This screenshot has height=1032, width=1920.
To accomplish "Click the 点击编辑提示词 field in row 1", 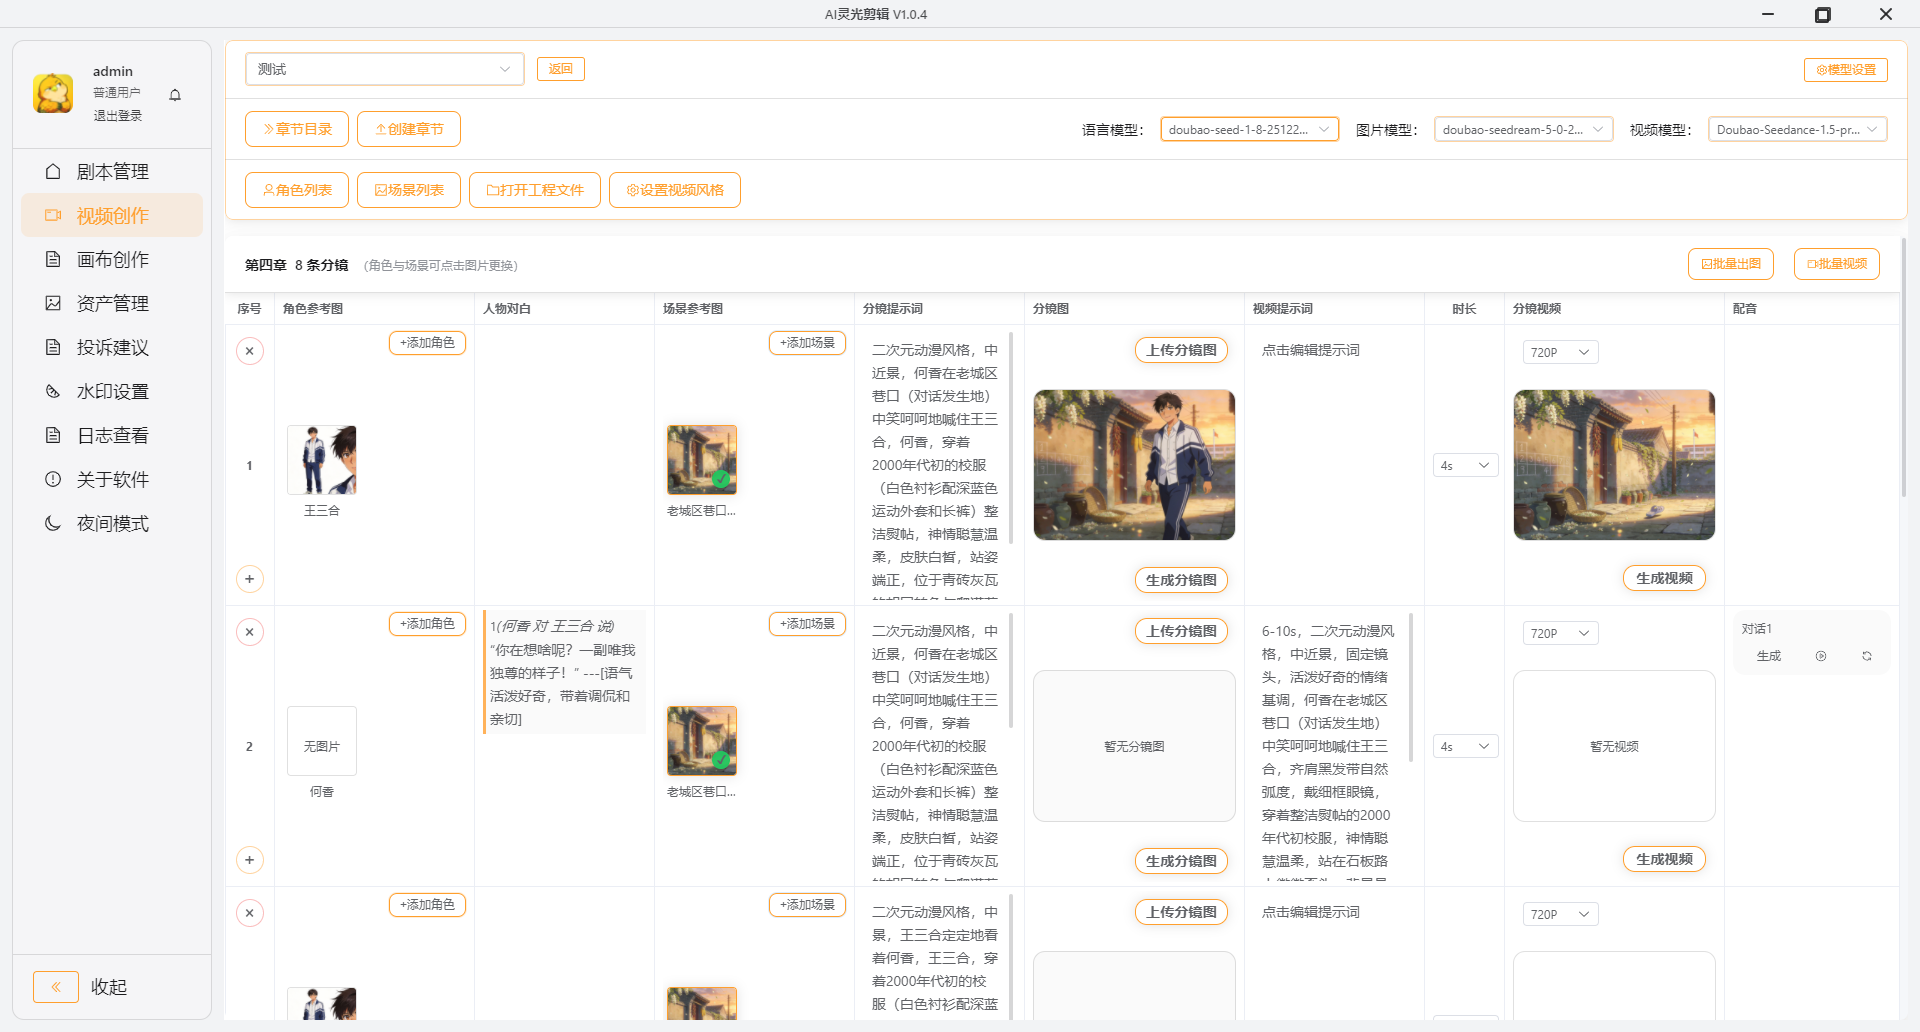I will click(1310, 351).
